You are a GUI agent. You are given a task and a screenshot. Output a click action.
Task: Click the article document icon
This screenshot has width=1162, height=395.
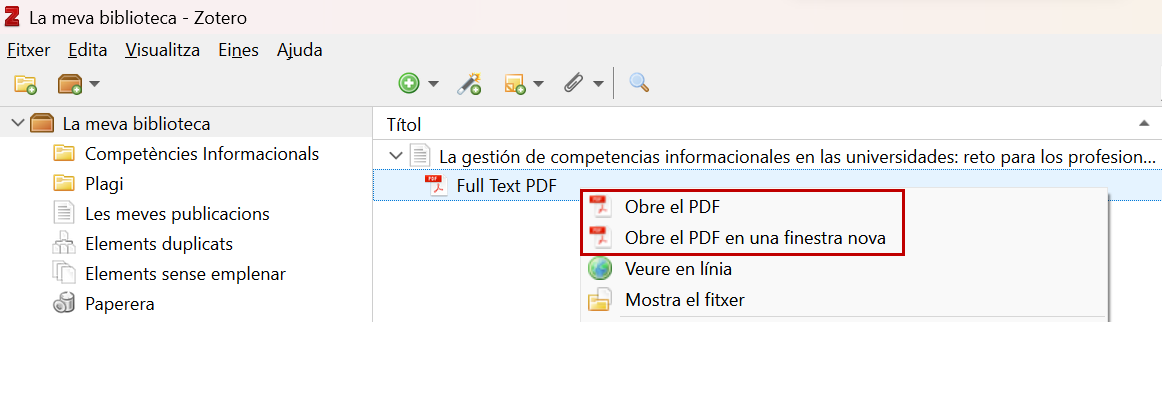(420, 156)
